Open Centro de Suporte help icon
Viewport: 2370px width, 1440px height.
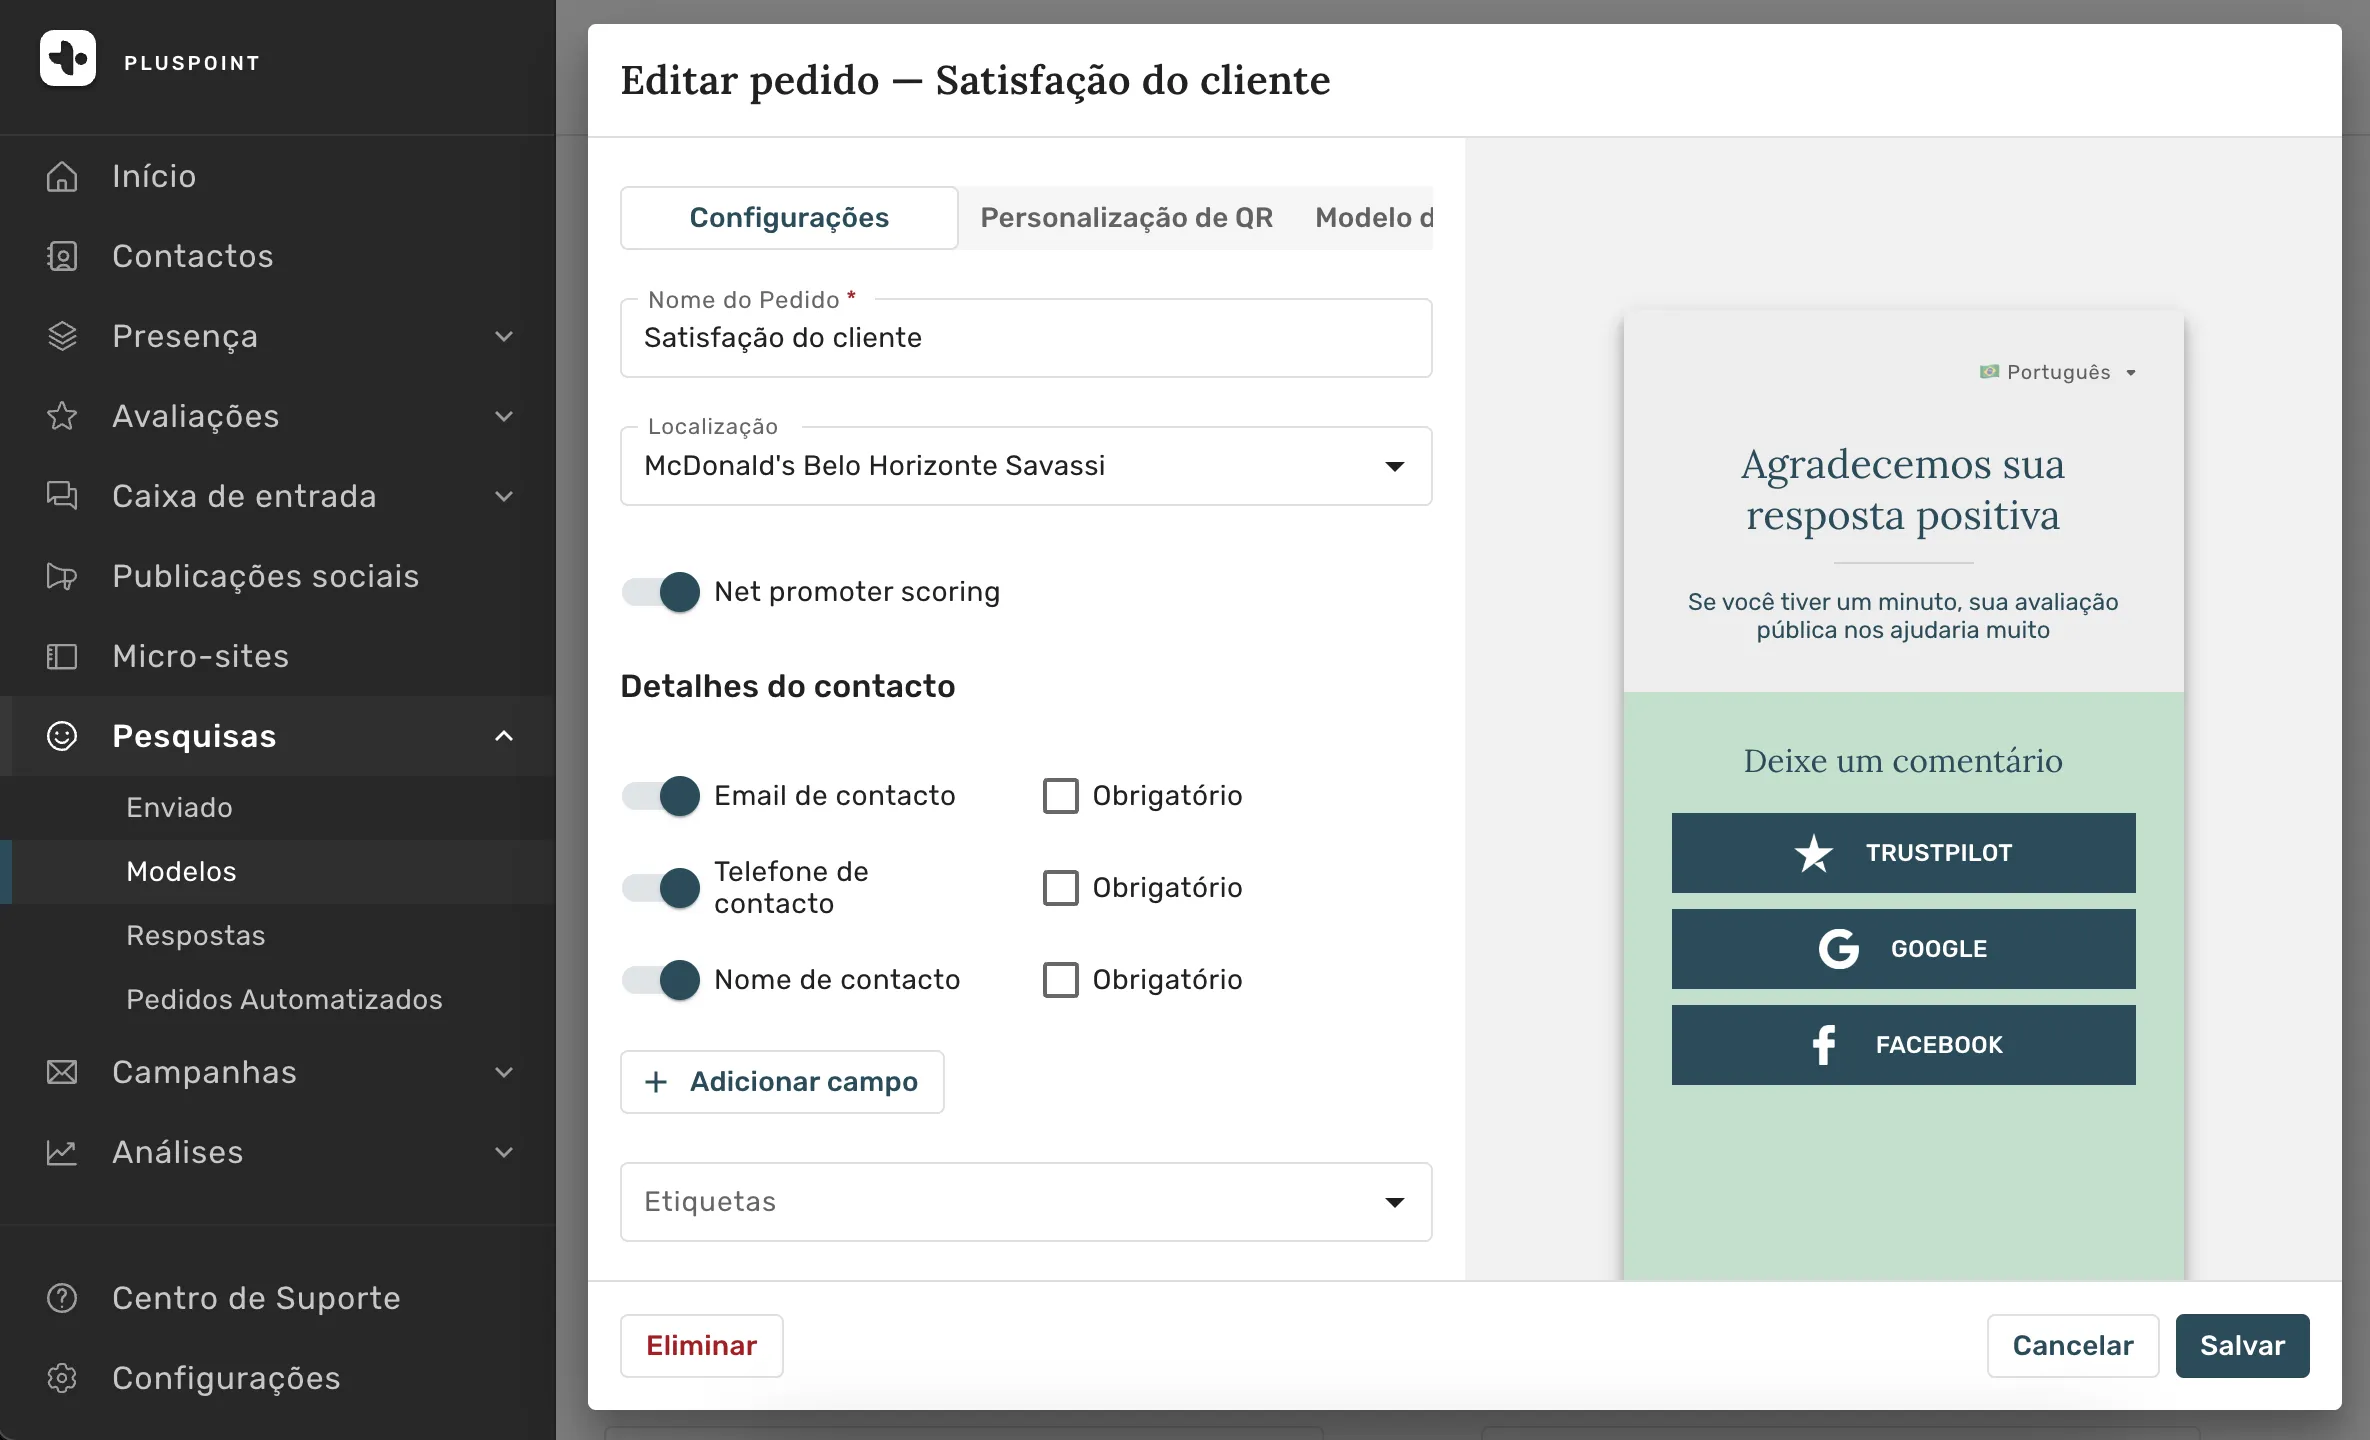(62, 1298)
